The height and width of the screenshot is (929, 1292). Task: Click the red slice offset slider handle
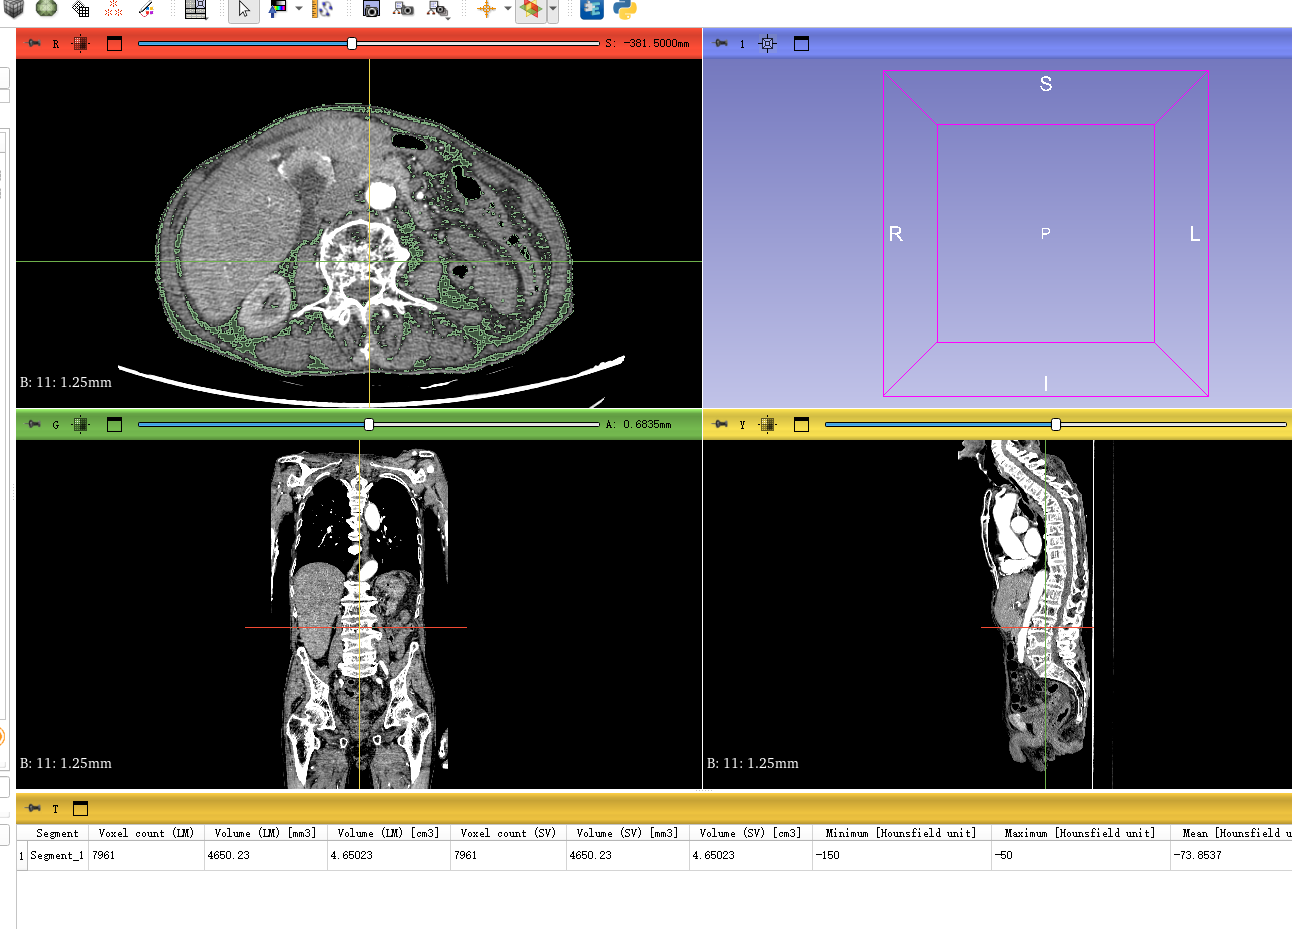click(352, 44)
